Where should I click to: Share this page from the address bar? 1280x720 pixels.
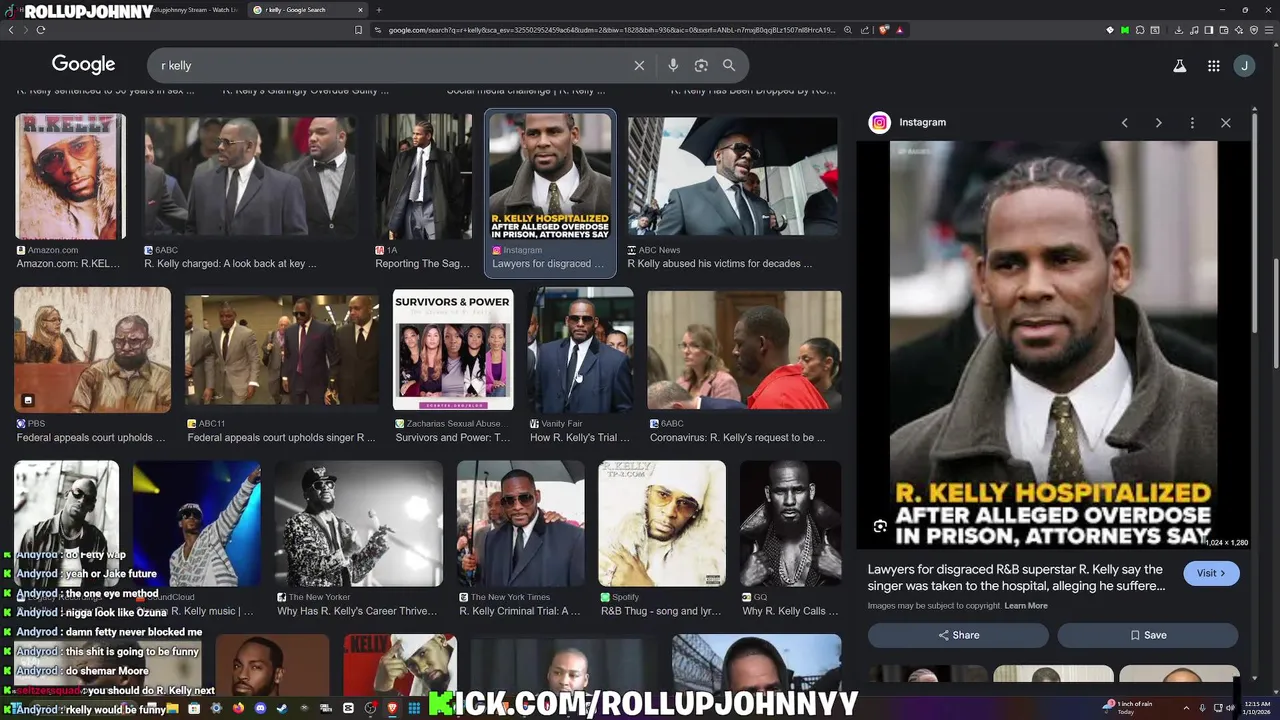pos(865,30)
